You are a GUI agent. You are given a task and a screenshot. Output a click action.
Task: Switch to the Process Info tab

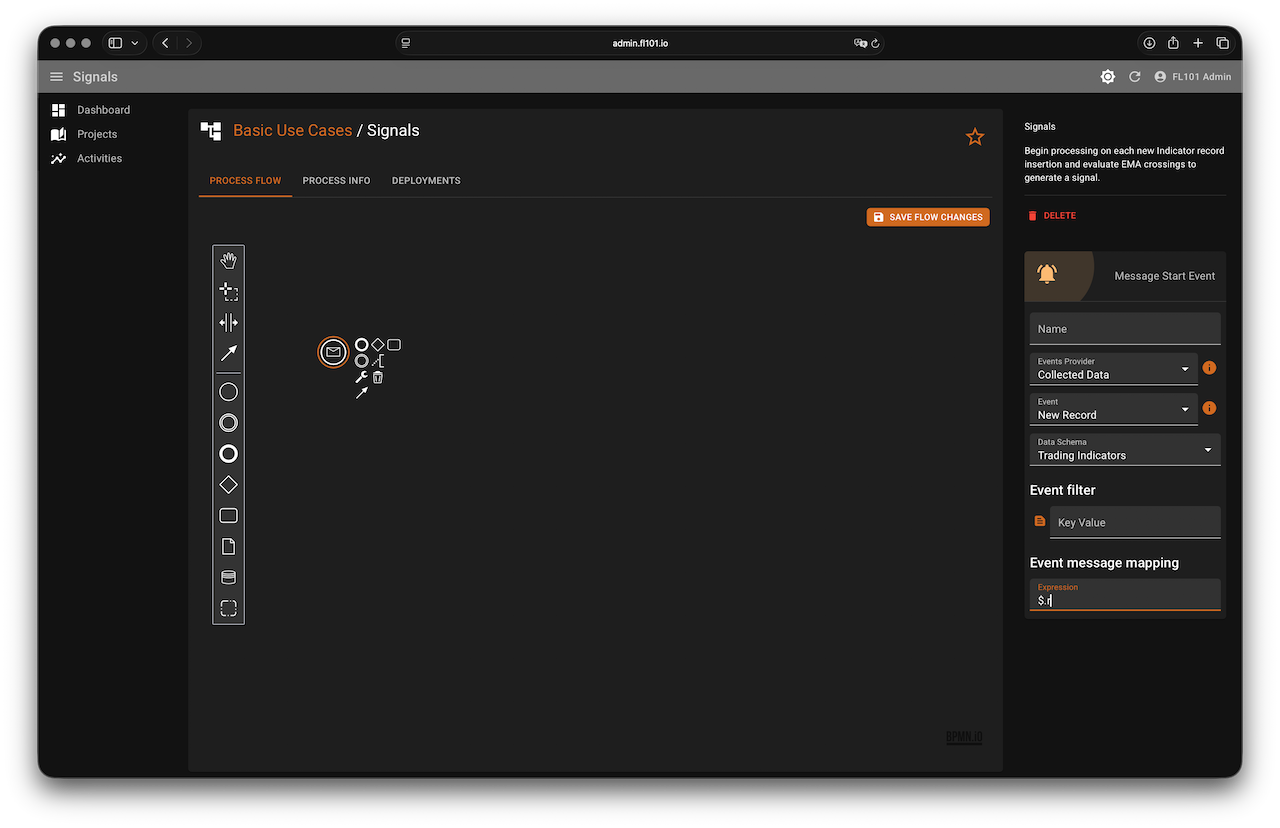[x=336, y=181]
